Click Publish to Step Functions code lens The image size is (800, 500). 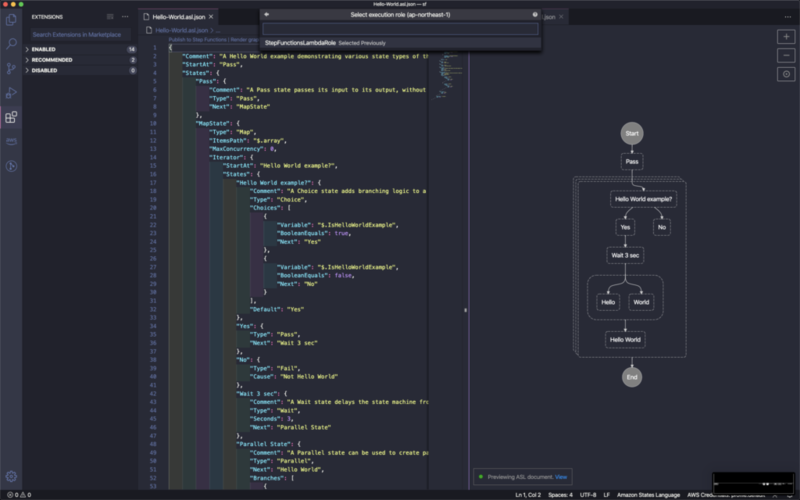click(197, 40)
